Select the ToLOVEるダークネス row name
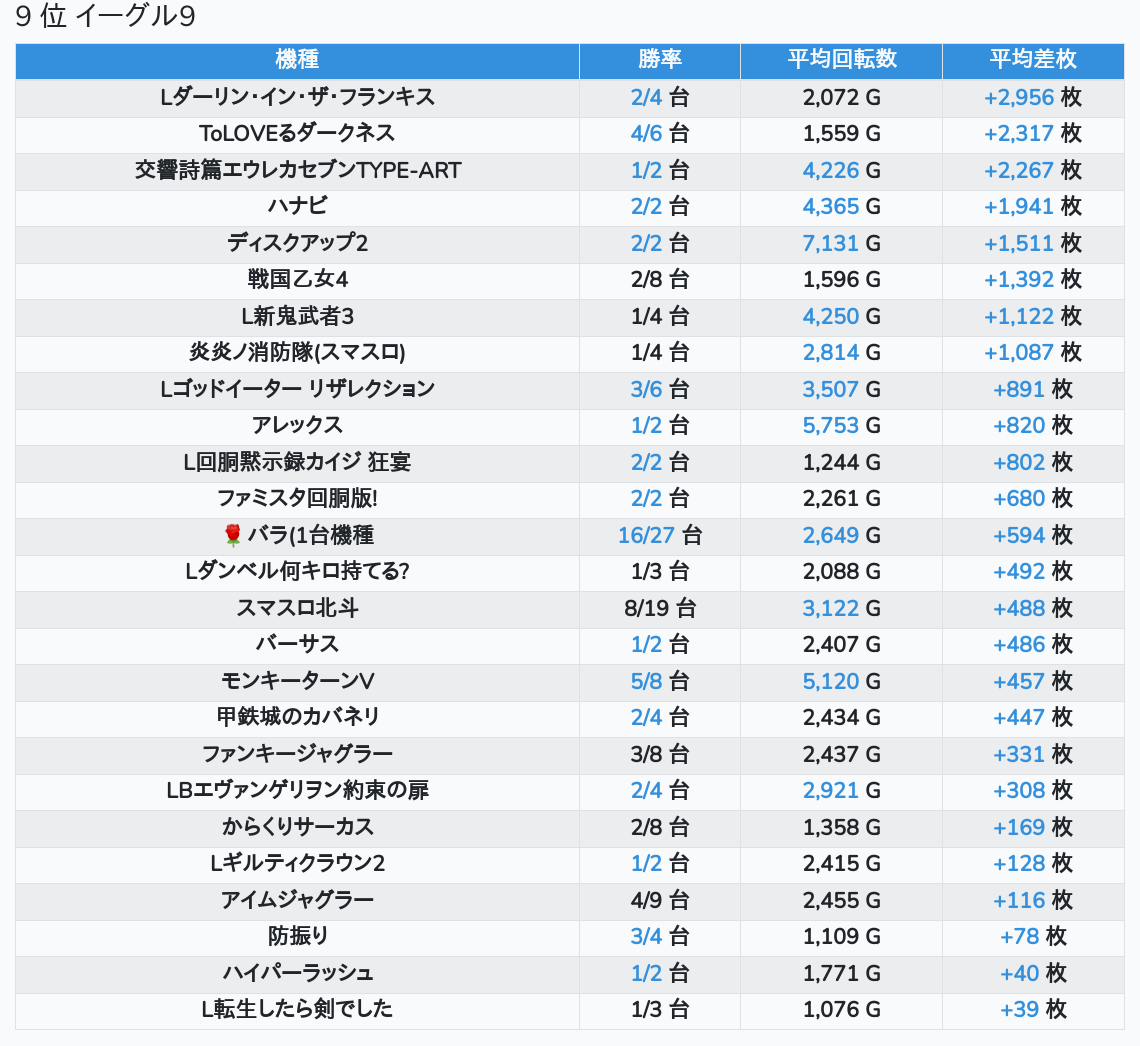The image size is (1140, 1046). (297, 134)
